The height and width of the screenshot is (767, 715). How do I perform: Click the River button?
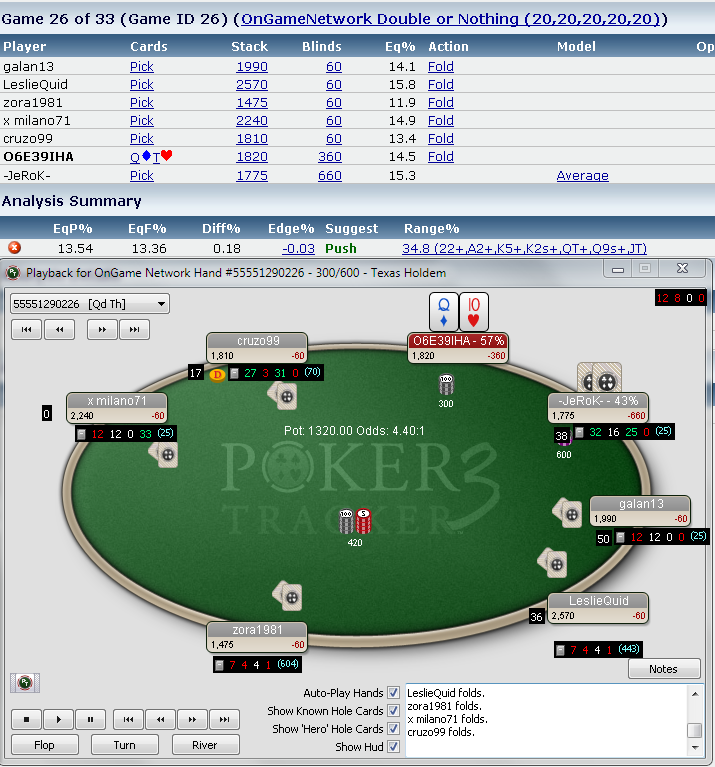click(x=205, y=745)
